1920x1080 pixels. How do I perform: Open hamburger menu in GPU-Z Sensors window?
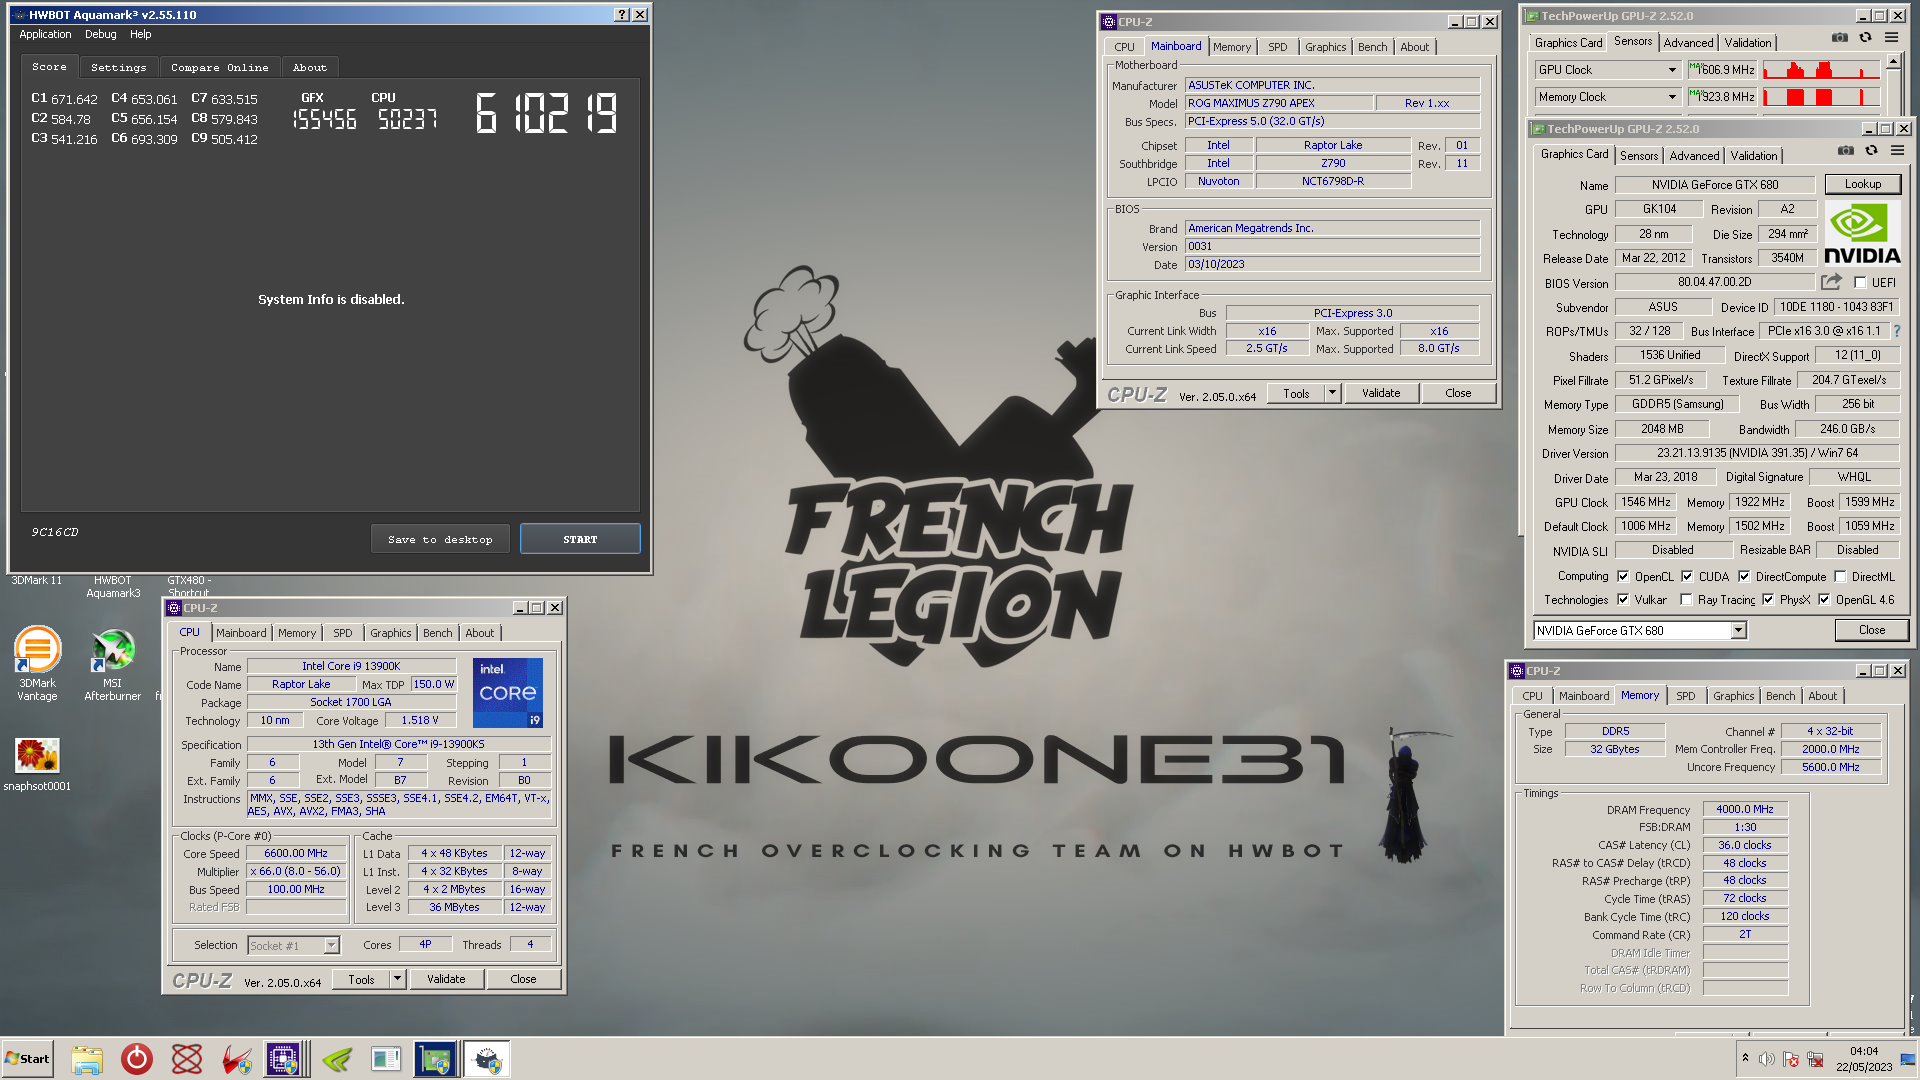tap(1891, 38)
